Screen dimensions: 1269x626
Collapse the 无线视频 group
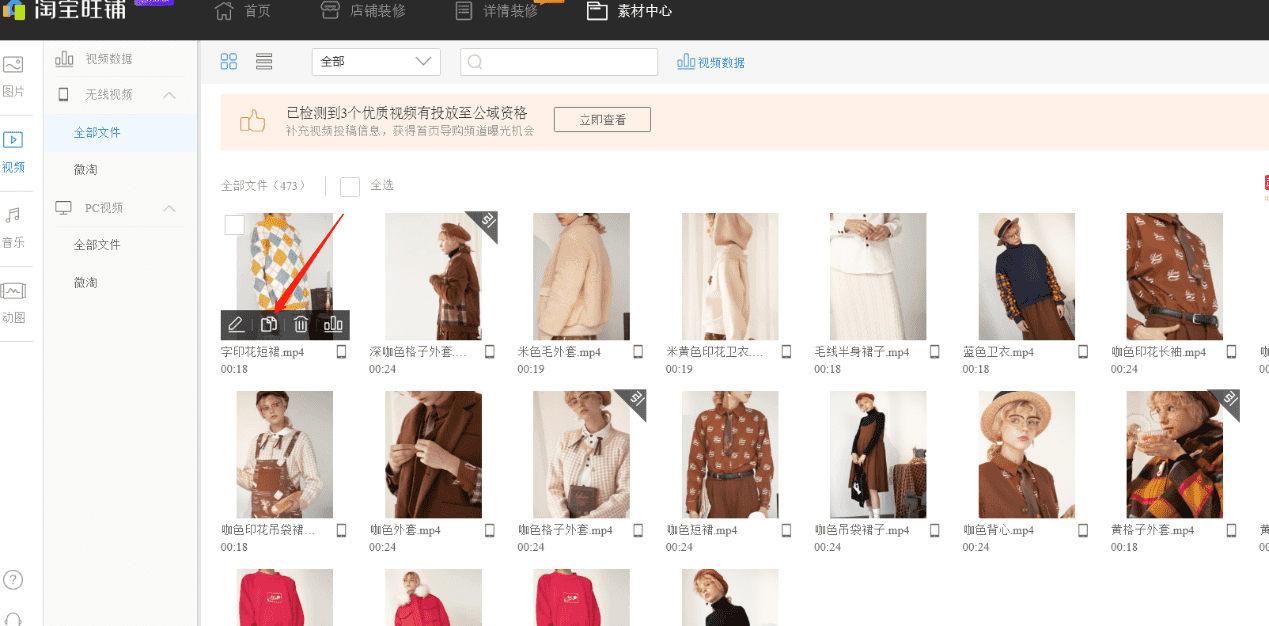(169, 95)
